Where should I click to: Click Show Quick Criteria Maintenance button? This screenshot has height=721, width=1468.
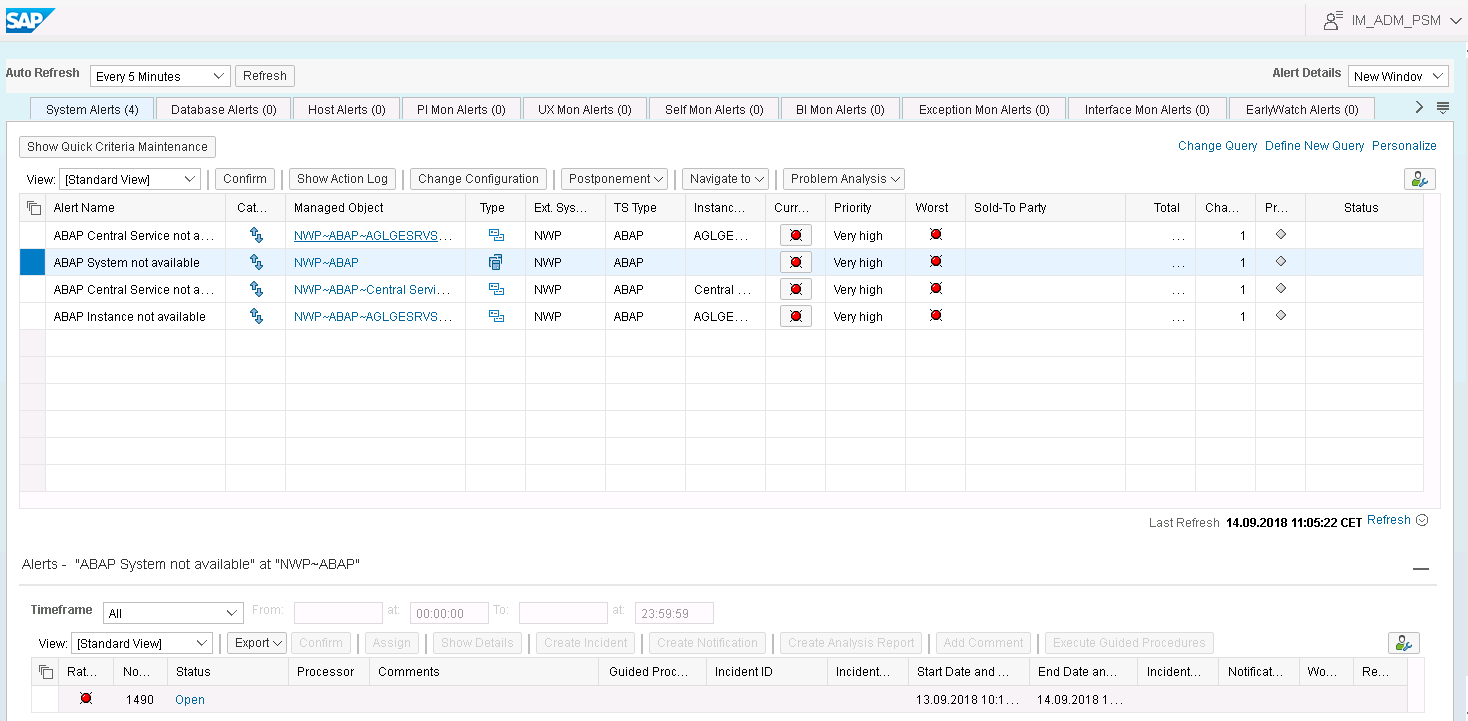tap(117, 147)
